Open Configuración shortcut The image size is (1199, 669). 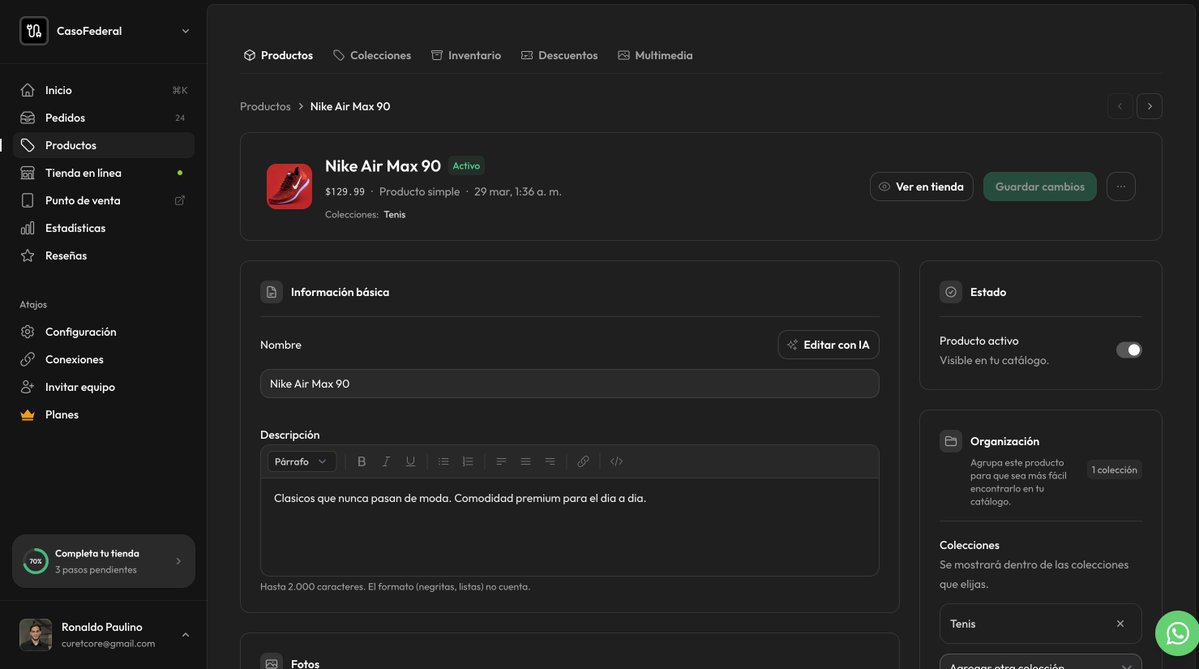103,332
